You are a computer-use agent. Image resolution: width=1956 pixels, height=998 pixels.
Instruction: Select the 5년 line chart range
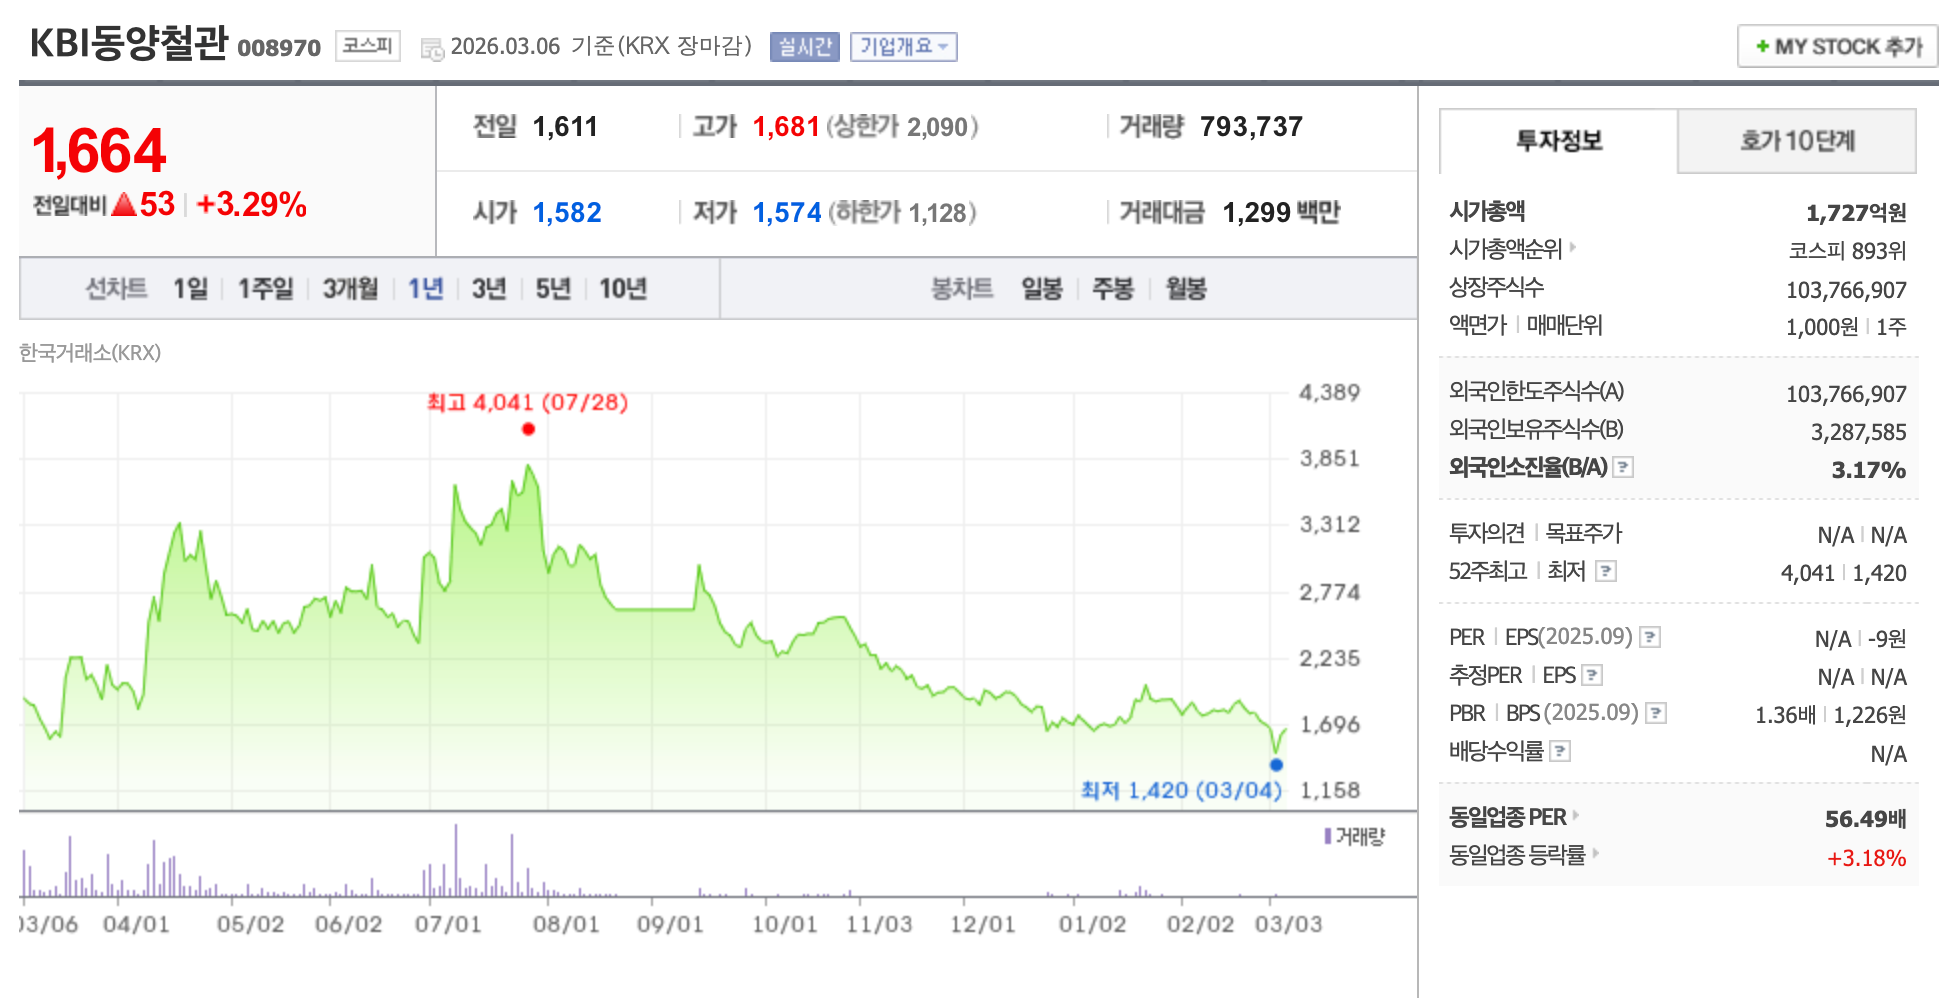tap(553, 289)
